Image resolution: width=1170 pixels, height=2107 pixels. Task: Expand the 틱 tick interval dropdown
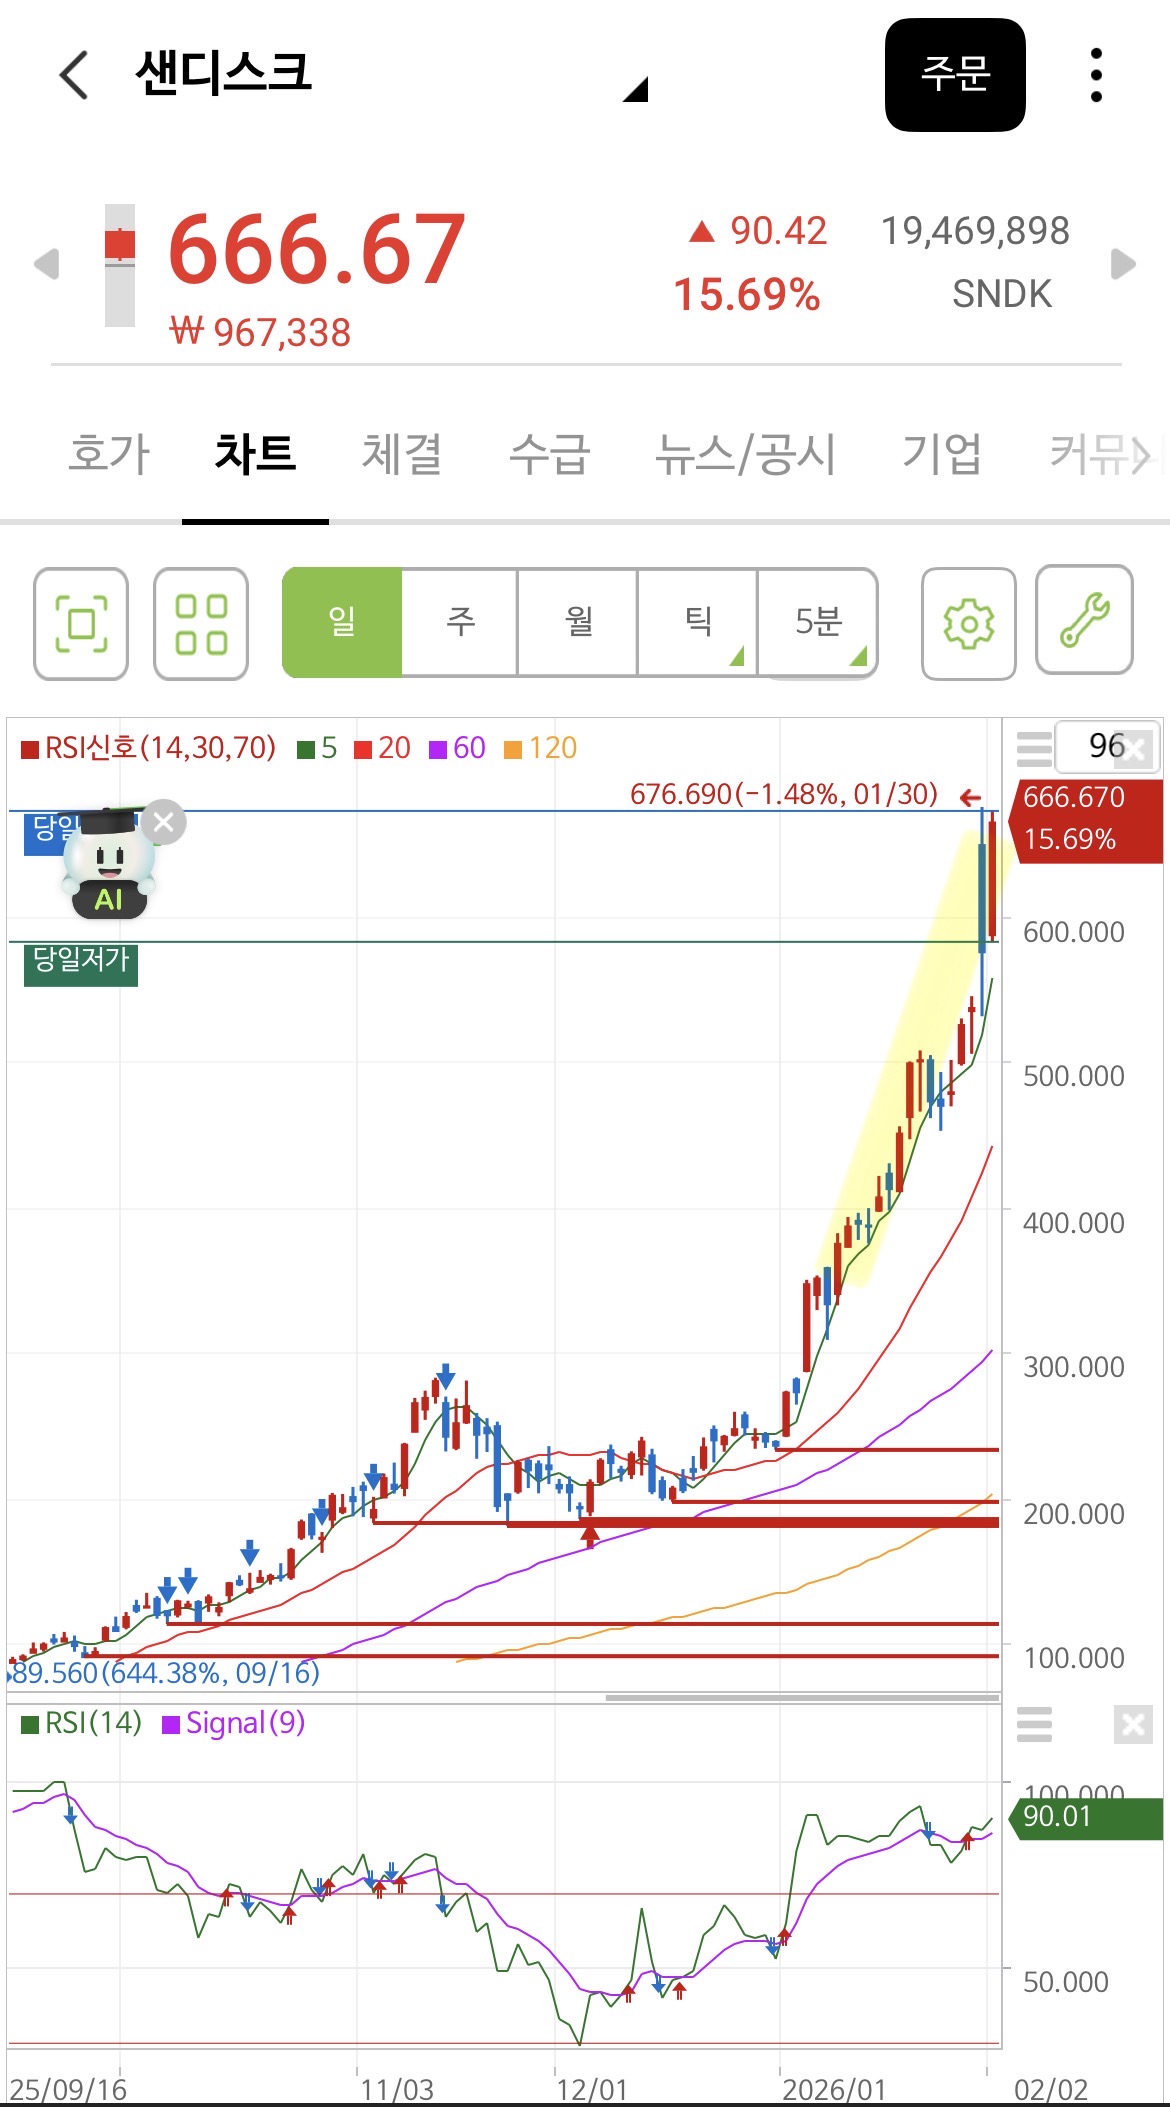pyautogui.click(x=698, y=622)
